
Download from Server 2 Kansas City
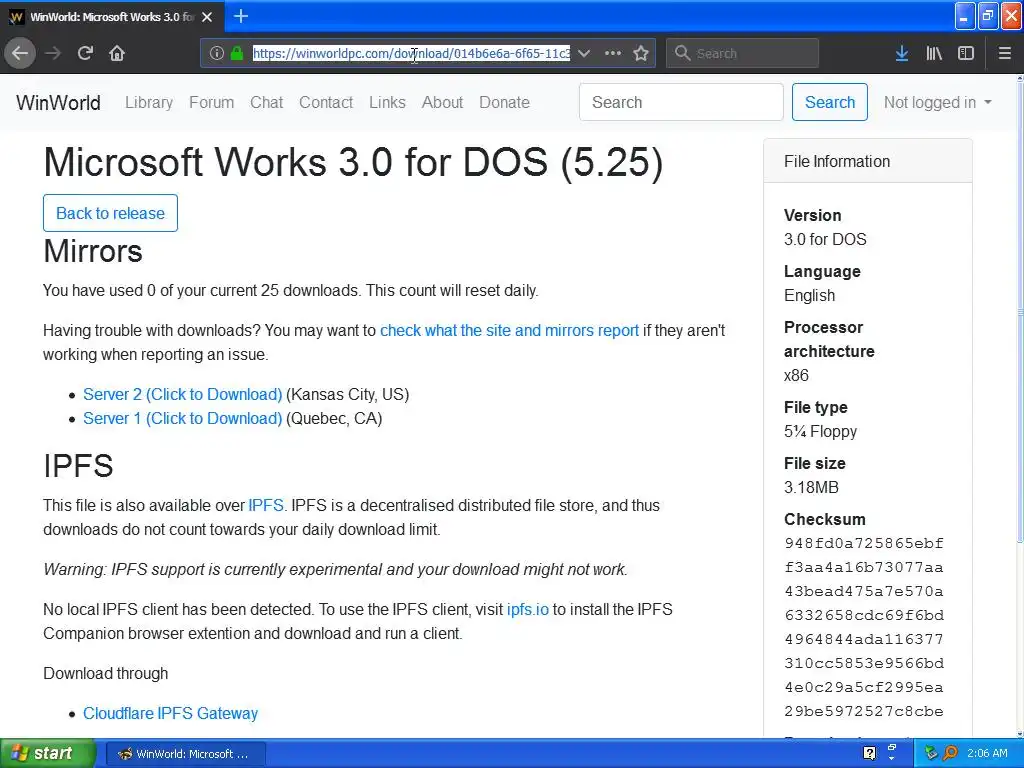click(x=182, y=394)
